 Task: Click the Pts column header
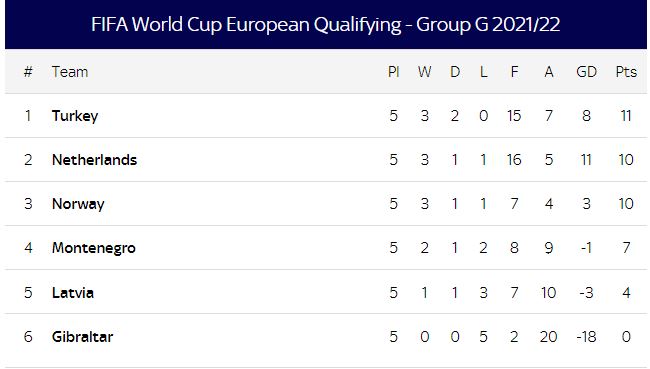click(626, 72)
